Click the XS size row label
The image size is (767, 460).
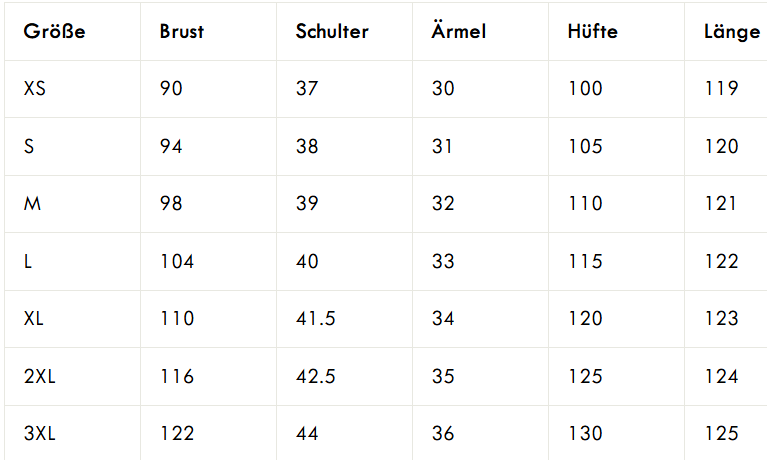[x=35, y=89]
